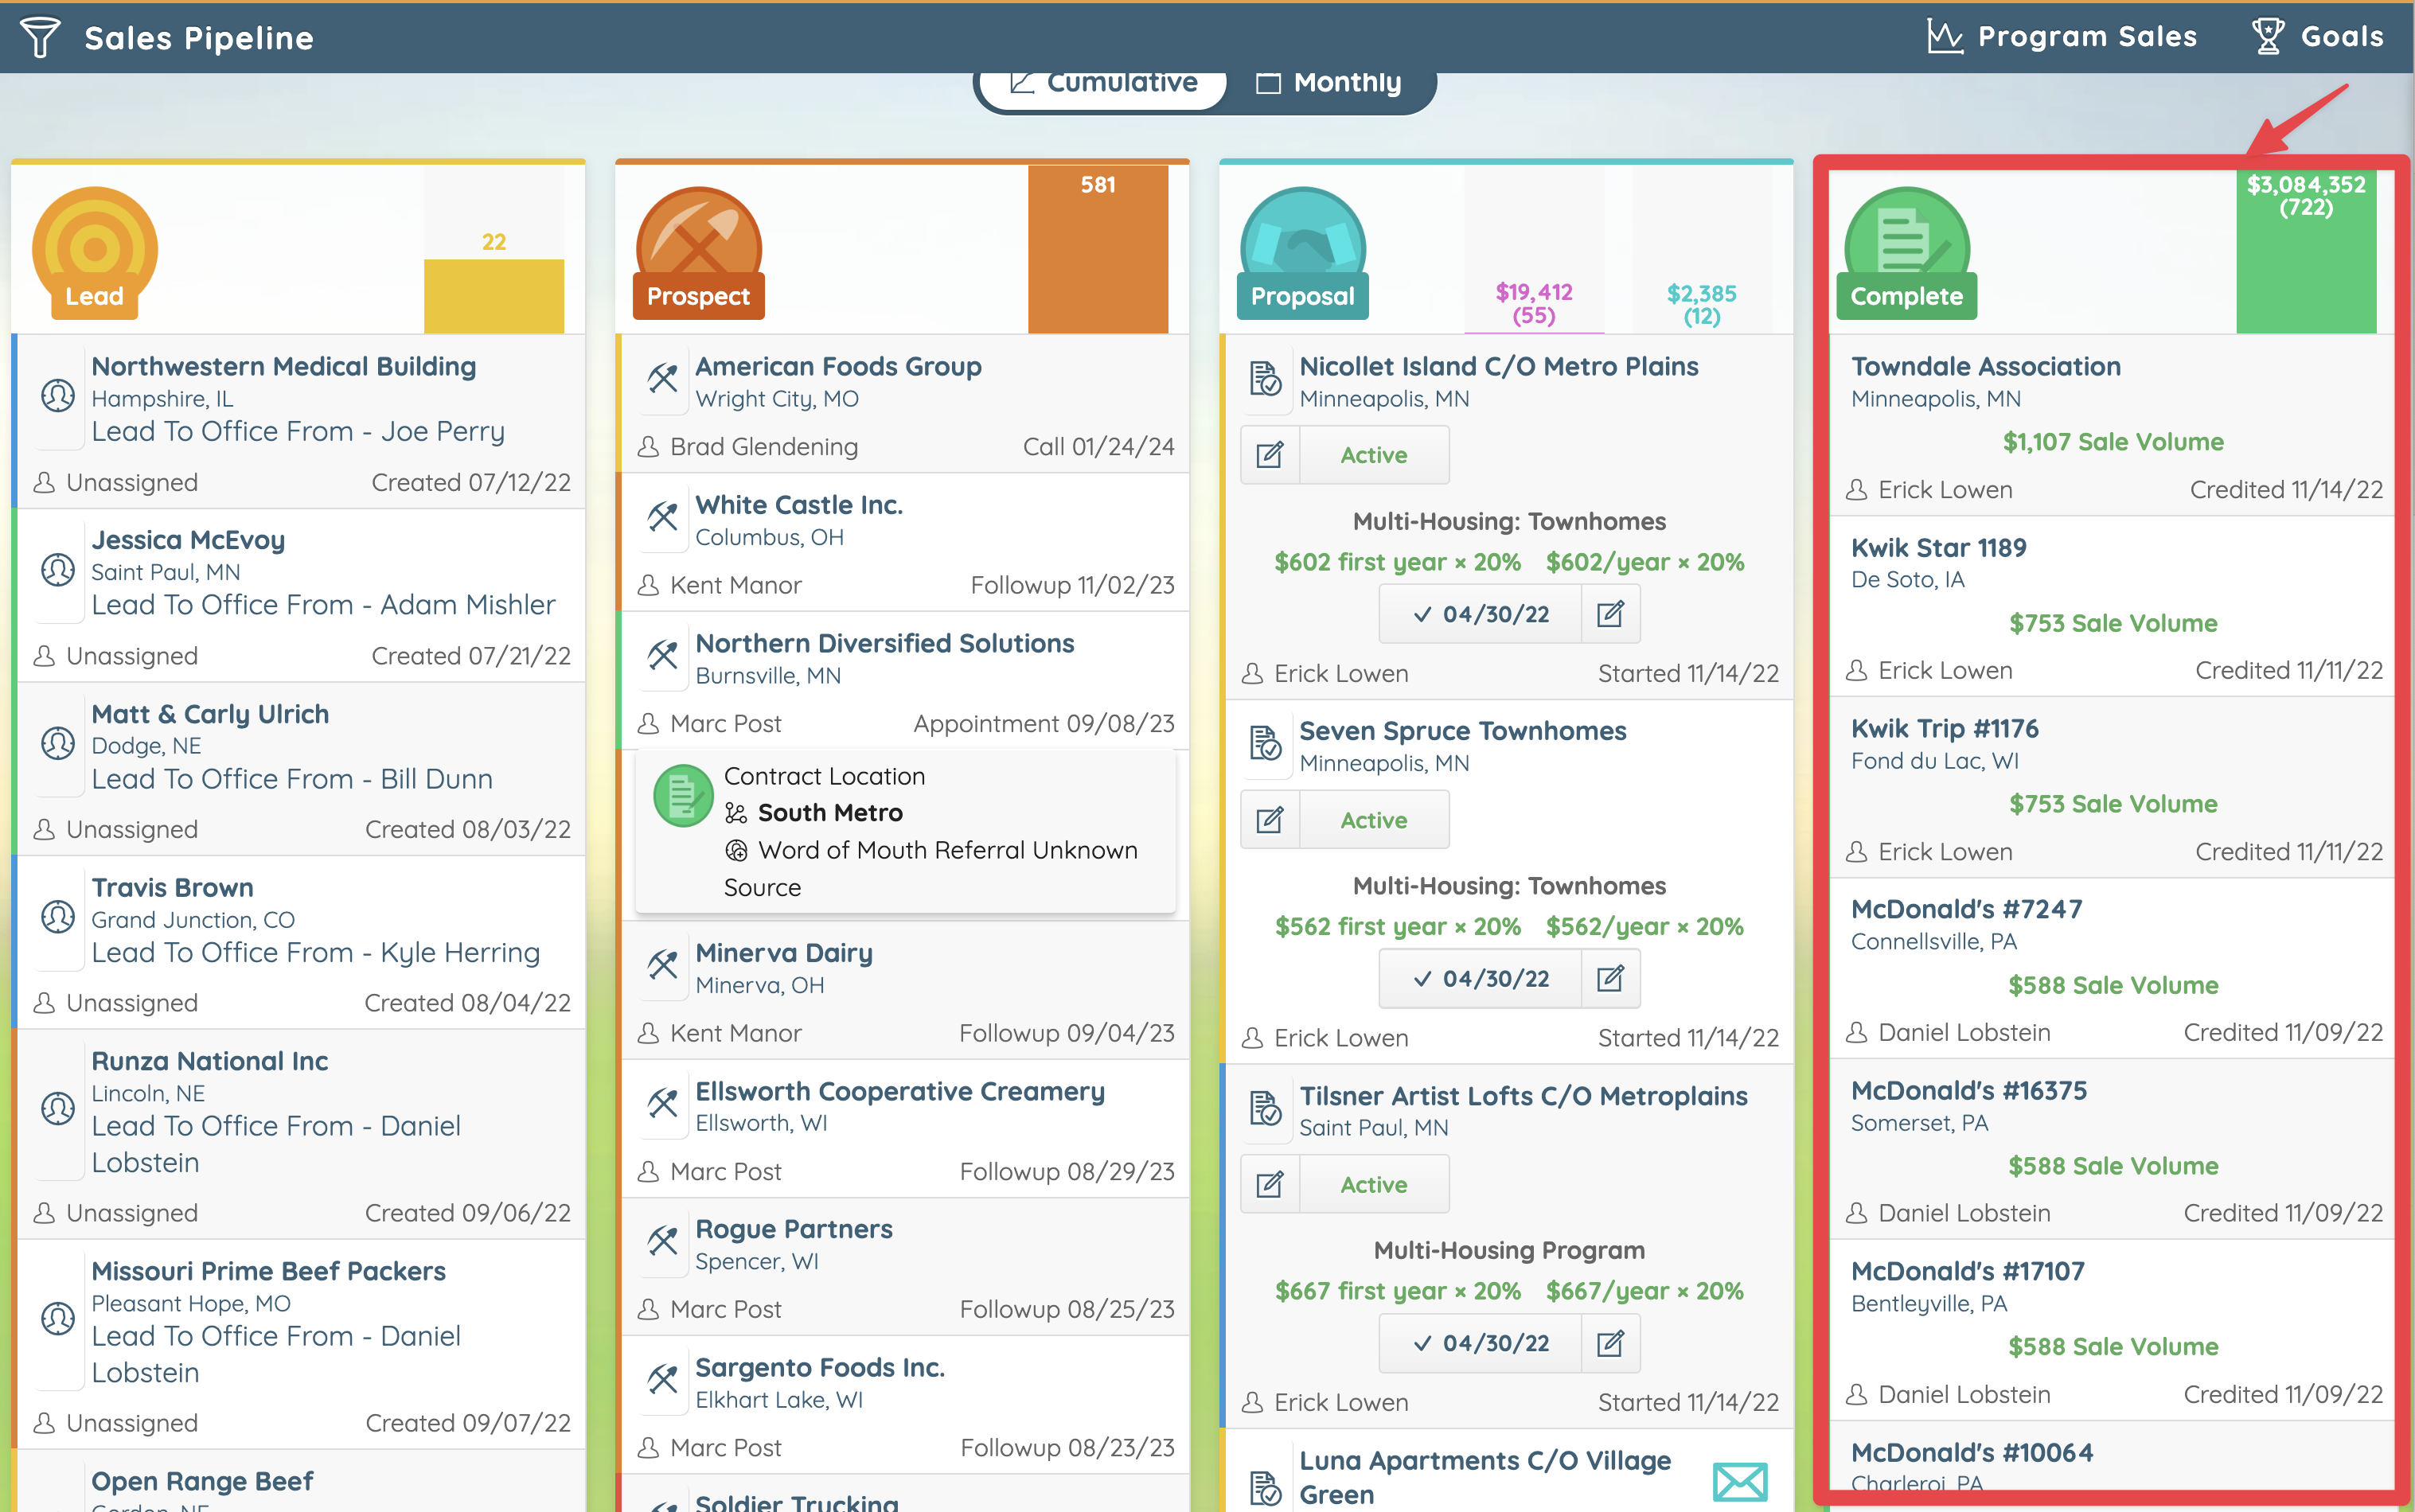Image resolution: width=2415 pixels, height=1512 pixels.
Task: Click contact icon for Missouri Prime Beef Packers
Action: coord(58,1319)
